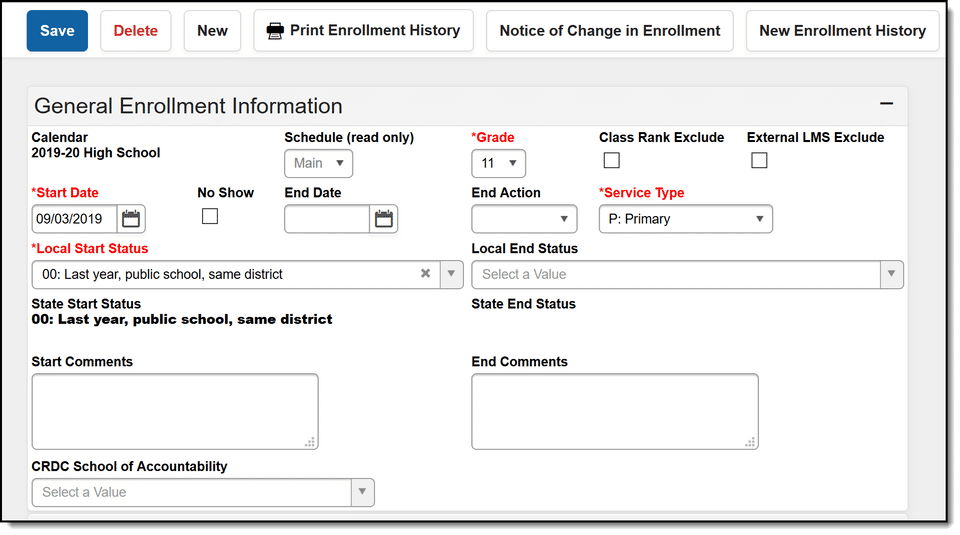
Task: Click the printer icon on Print Enrollment History
Action: [276, 31]
